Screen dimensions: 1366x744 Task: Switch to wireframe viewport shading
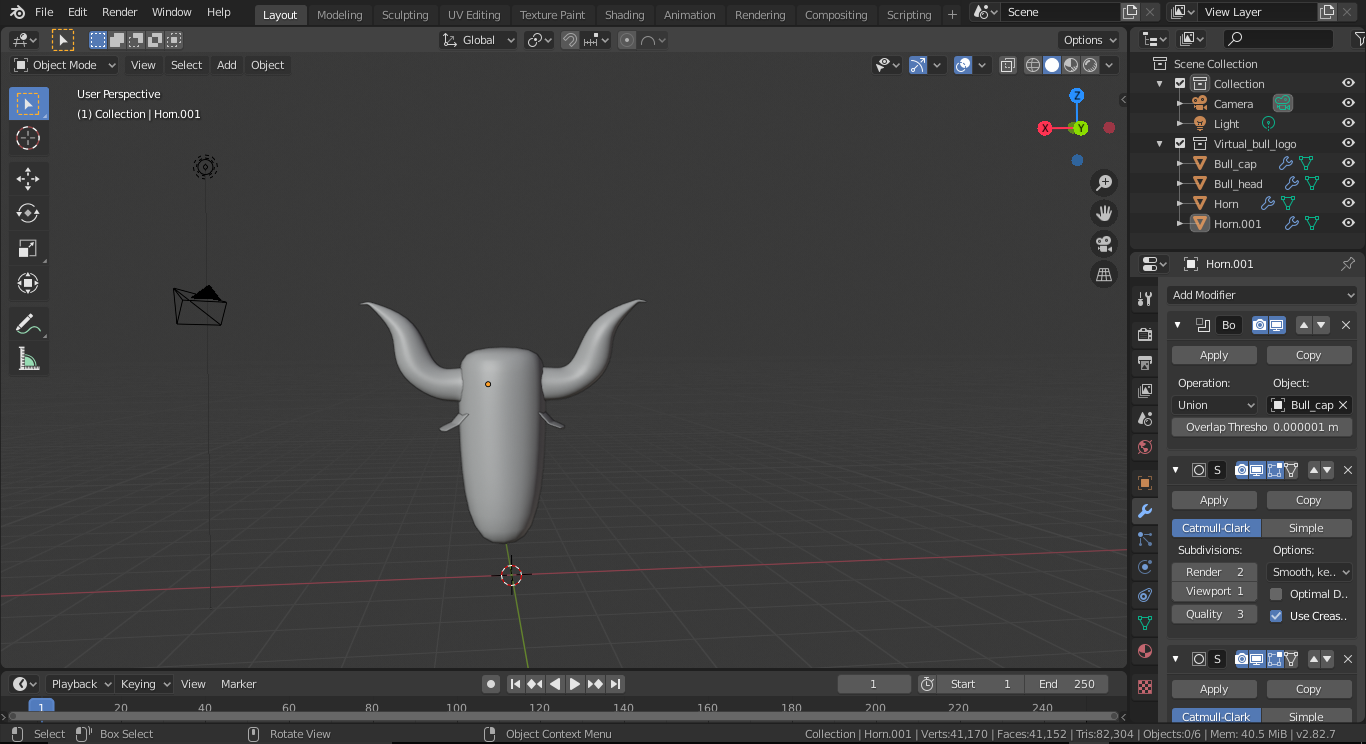(1033, 65)
